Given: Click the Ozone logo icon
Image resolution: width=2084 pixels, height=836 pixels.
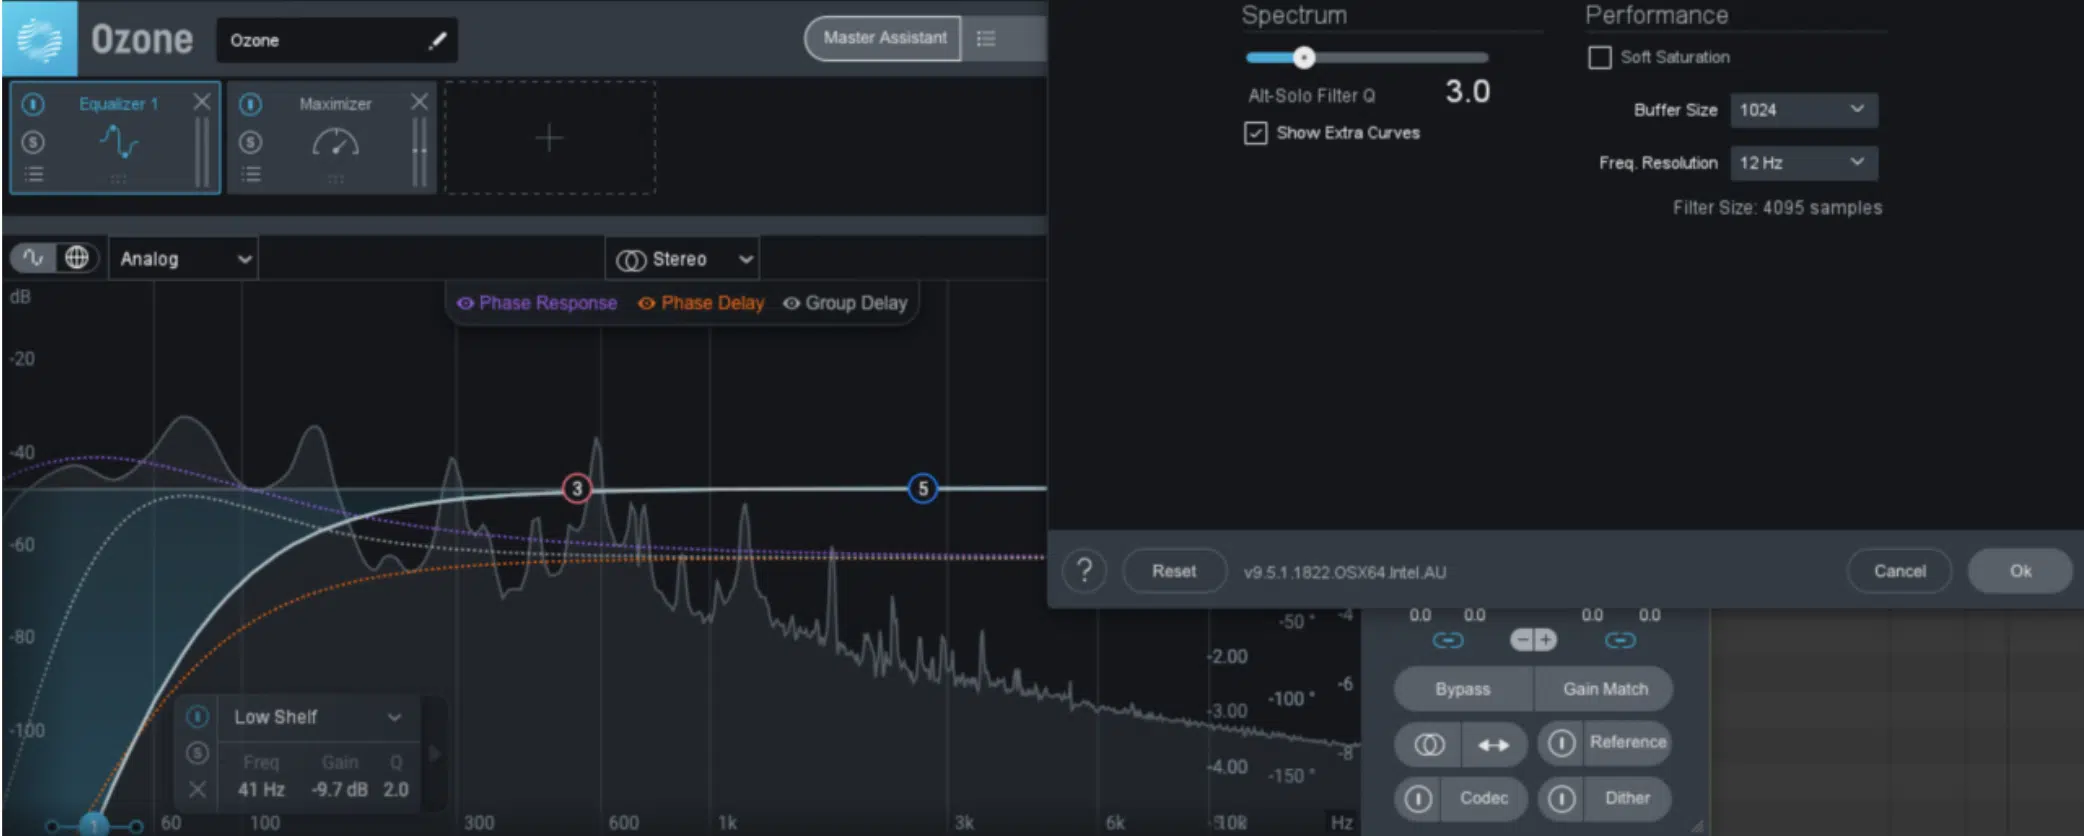Looking at the screenshot, I should tap(40, 40).
